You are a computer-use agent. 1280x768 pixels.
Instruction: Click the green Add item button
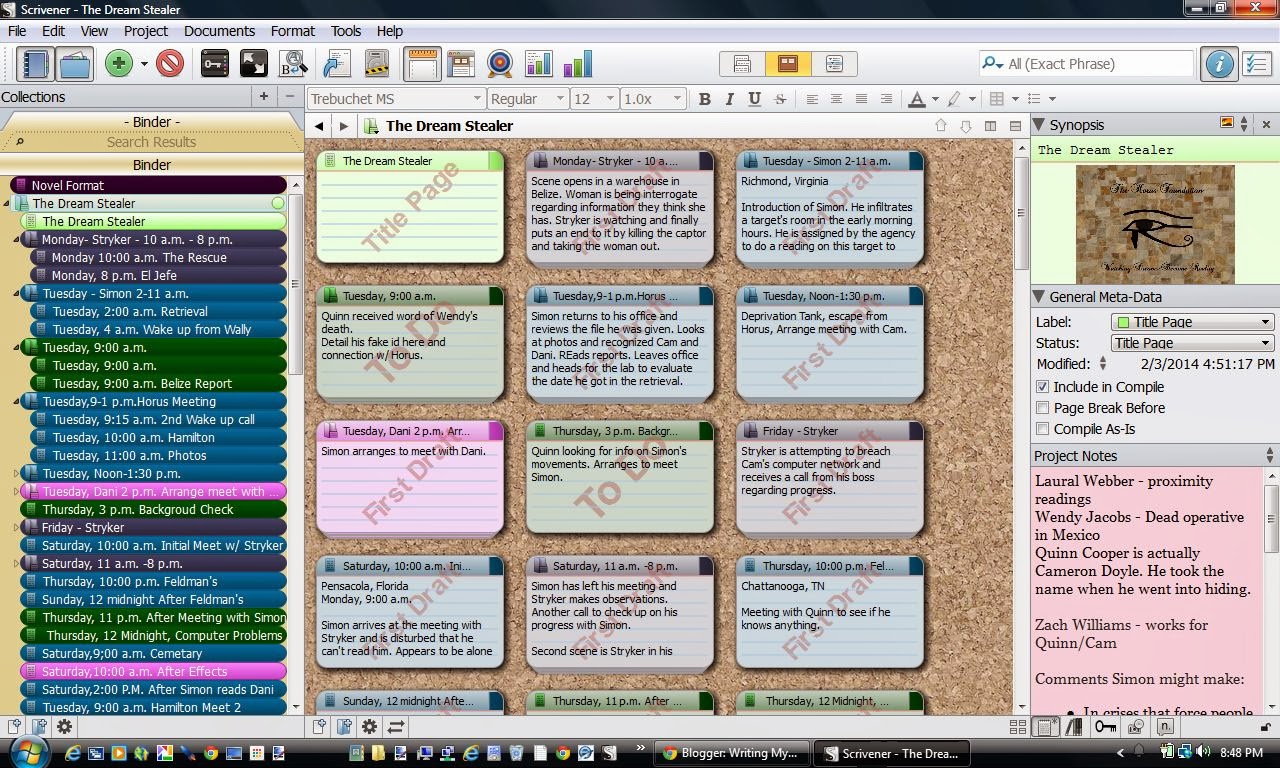click(x=119, y=64)
